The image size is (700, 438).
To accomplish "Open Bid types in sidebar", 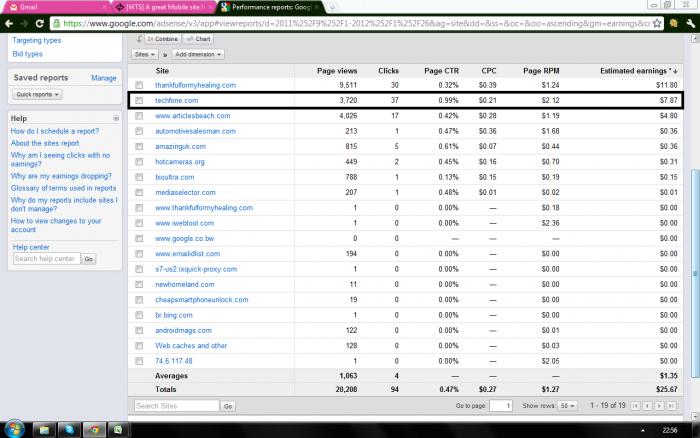I will click(x=27, y=54).
